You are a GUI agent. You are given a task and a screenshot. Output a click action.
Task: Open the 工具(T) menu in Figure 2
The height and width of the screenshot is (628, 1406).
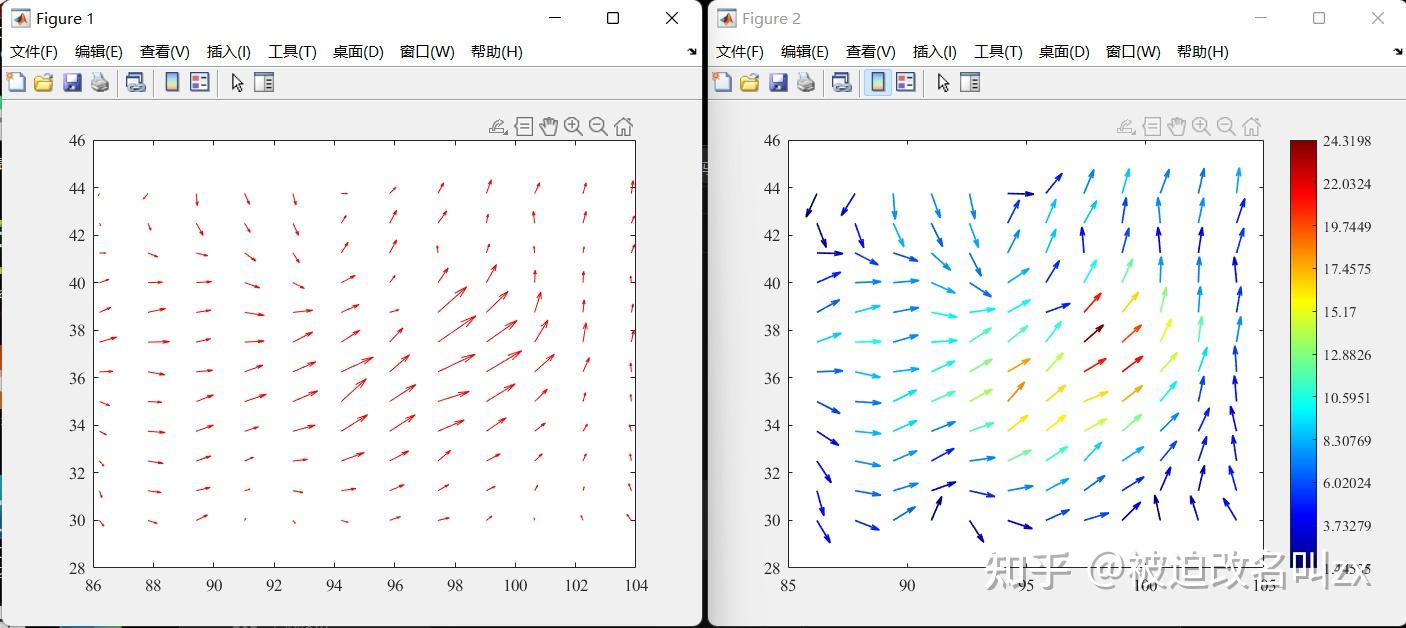tap(997, 51)
